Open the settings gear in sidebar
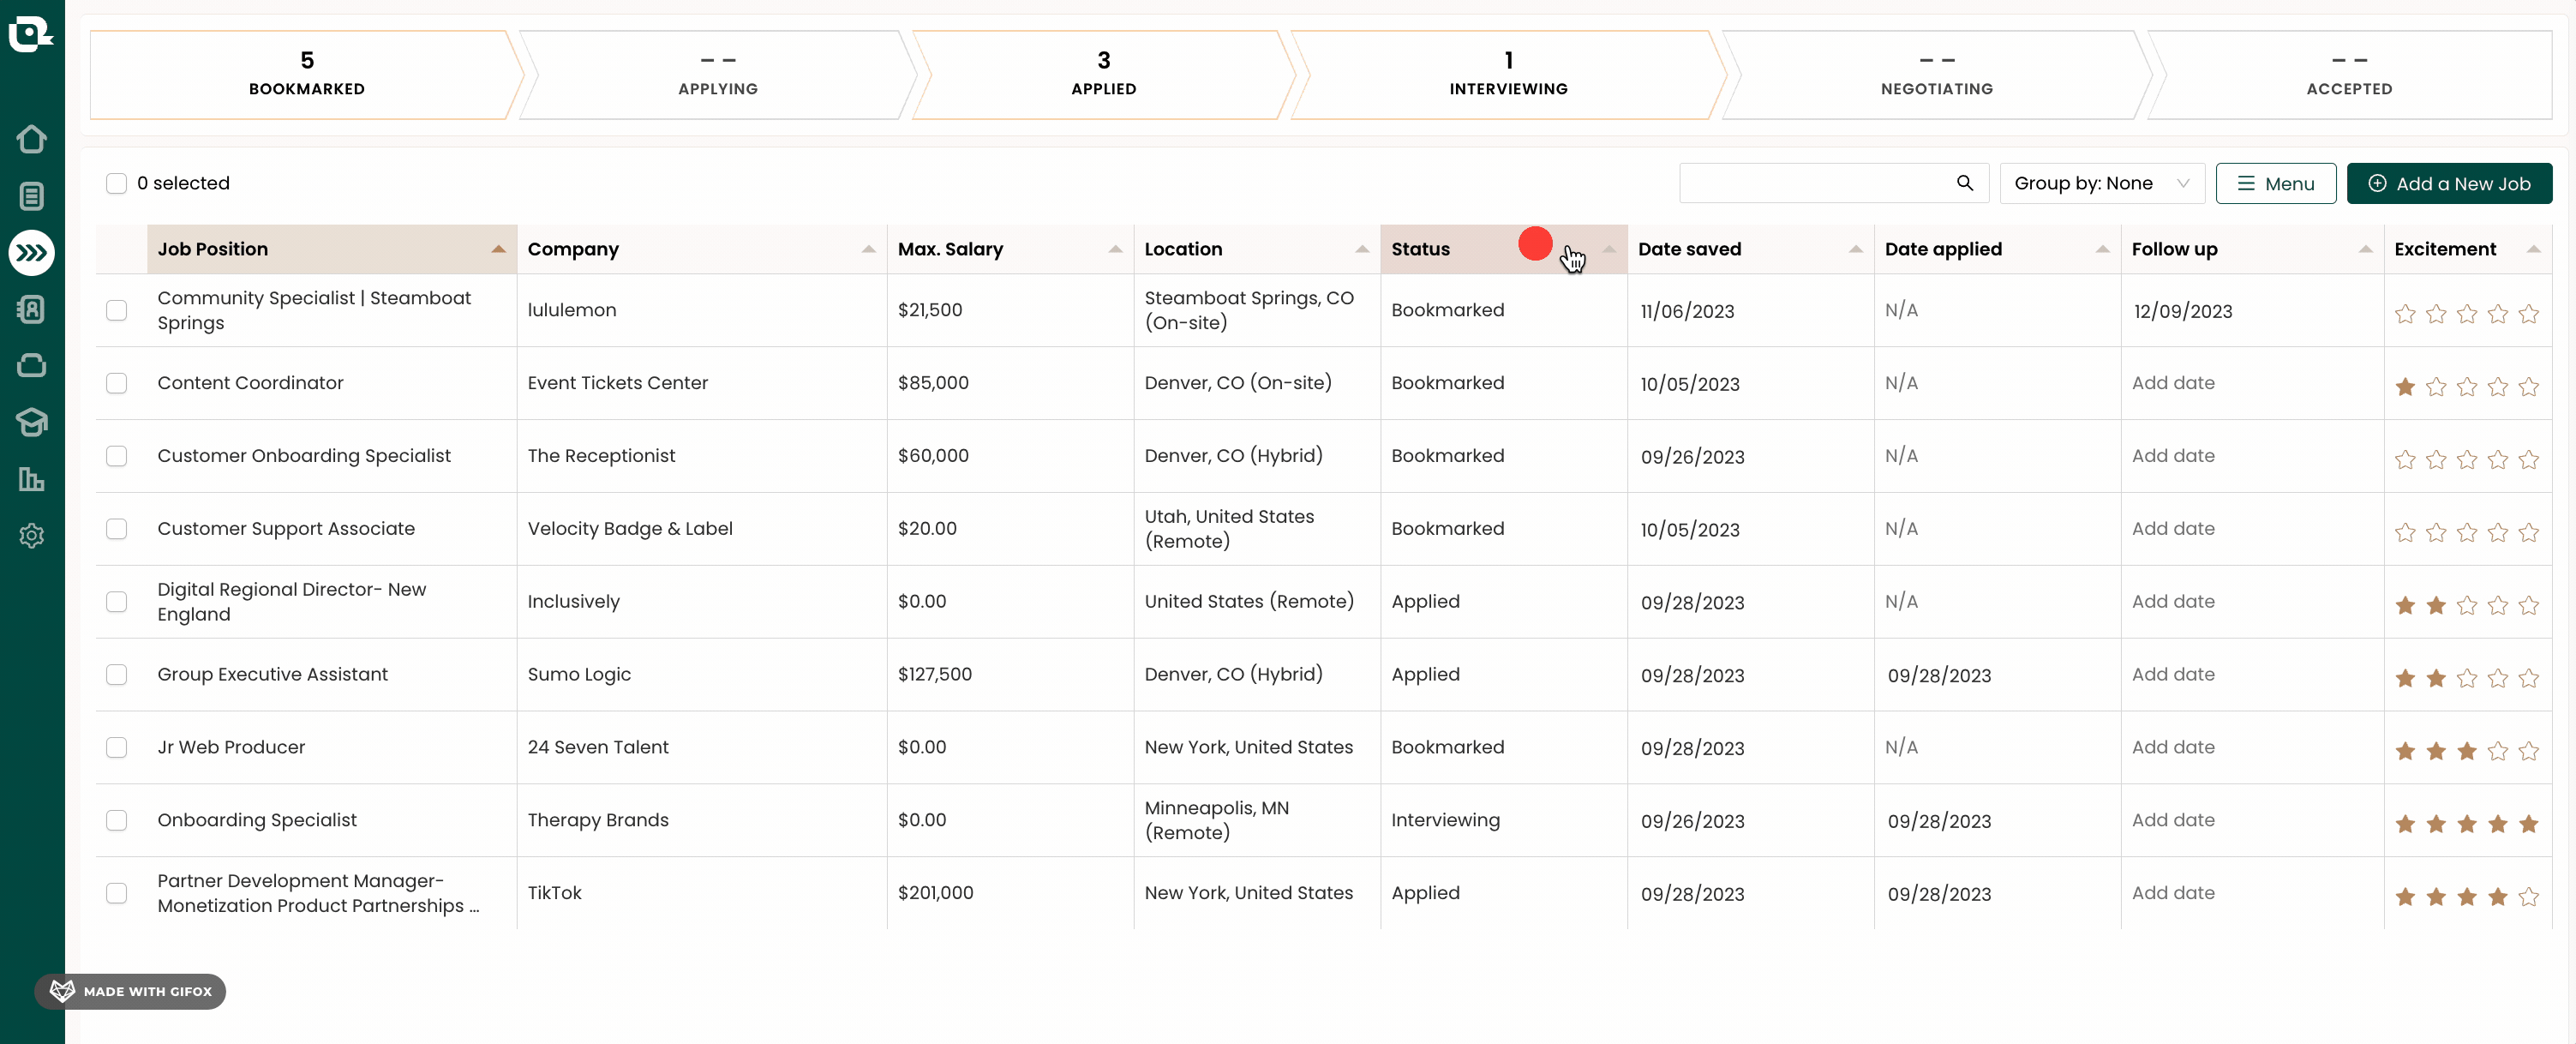 [x=32, y=535]
